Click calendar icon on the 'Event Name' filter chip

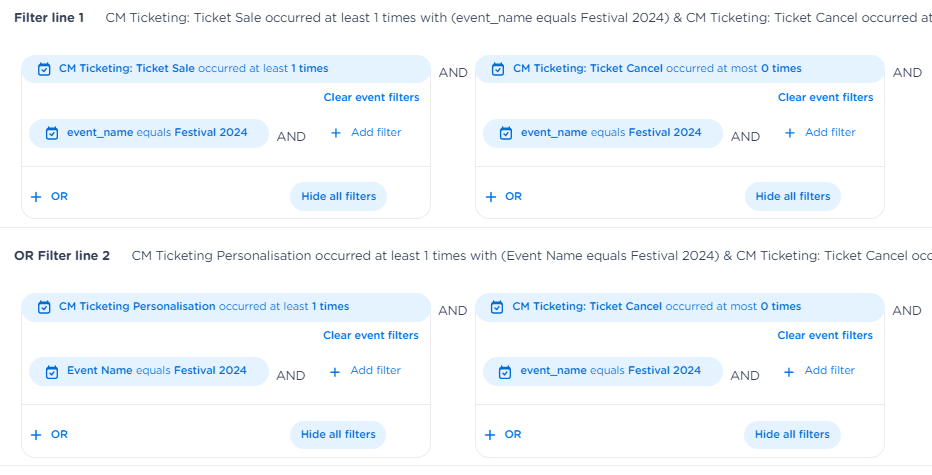point(52,371)
